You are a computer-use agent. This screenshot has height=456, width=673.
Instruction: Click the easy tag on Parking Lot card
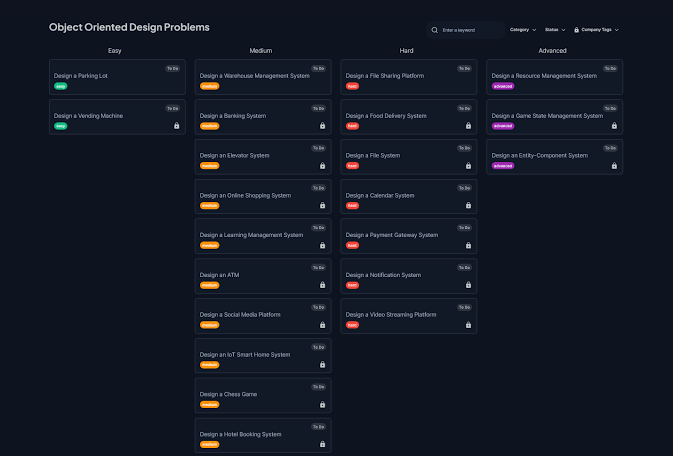point(61,86)
